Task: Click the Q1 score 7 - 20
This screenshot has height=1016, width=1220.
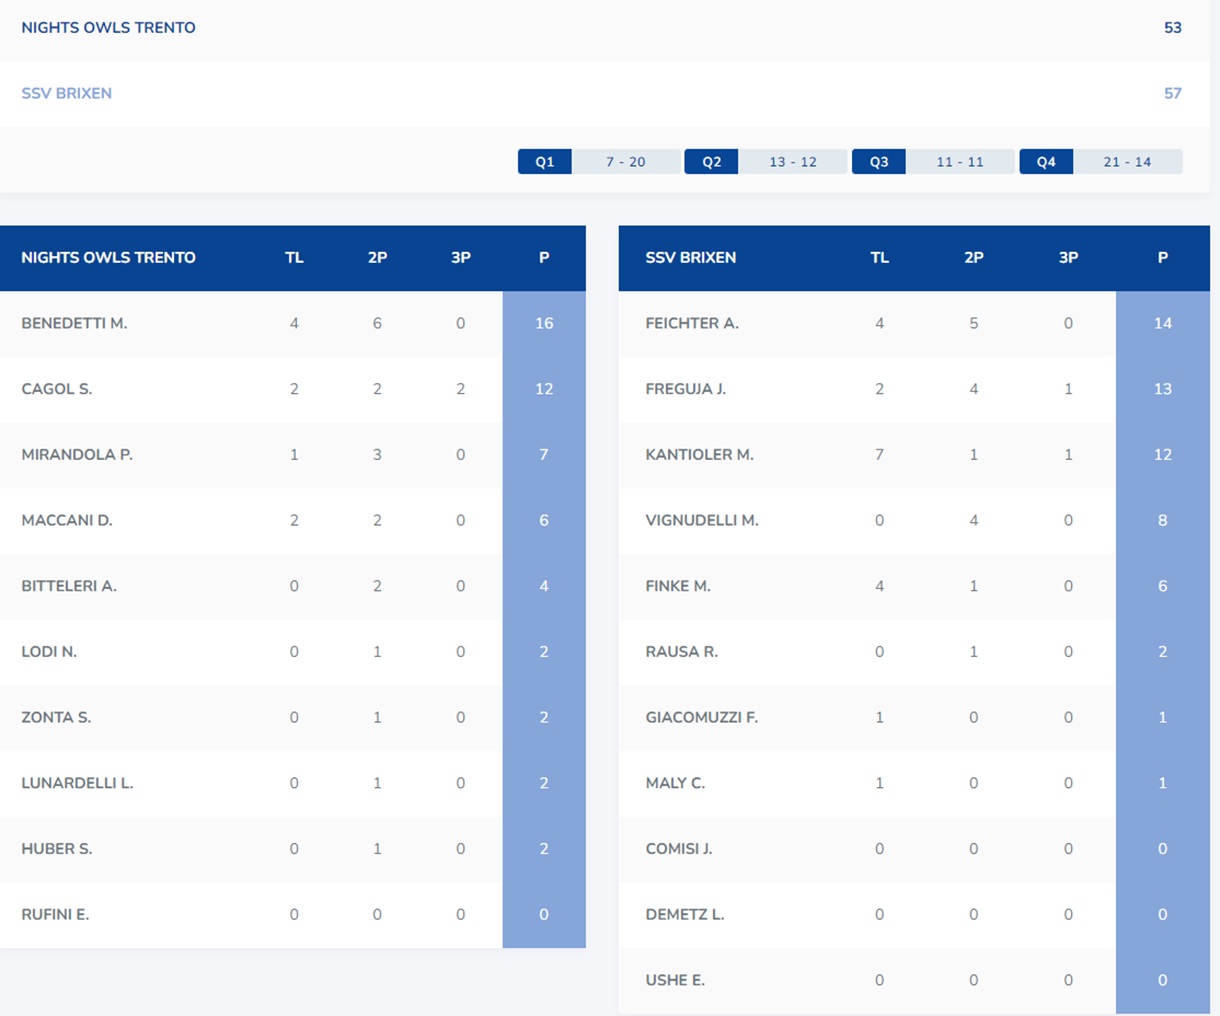Action: [626, 162]
